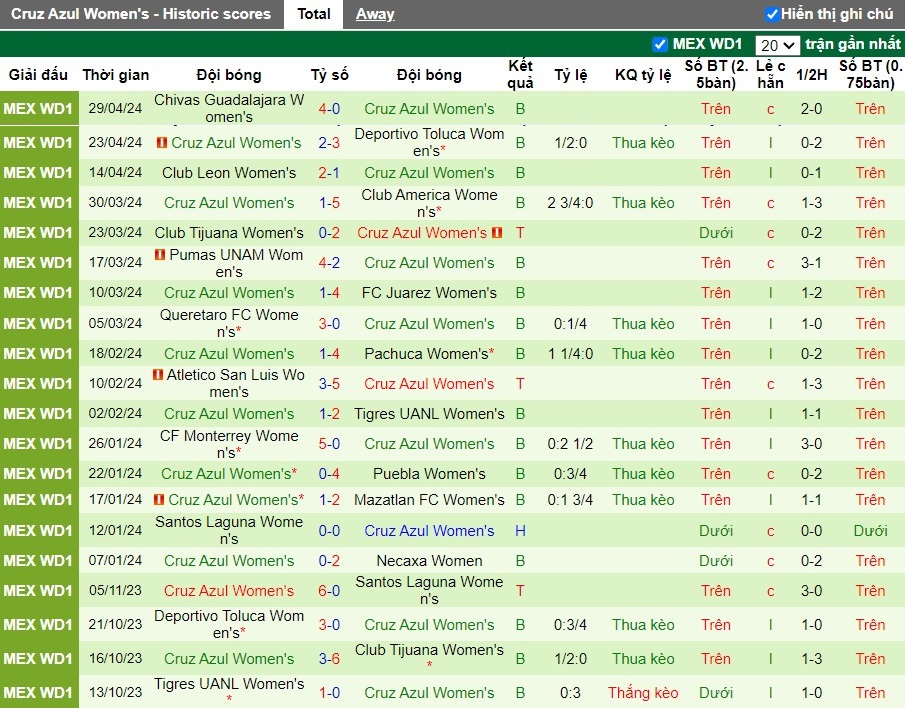Click Thắng kèo in the 13/10/23 row
The height and width of the screenshot is (709, 905).
click(x=643, y=692)
